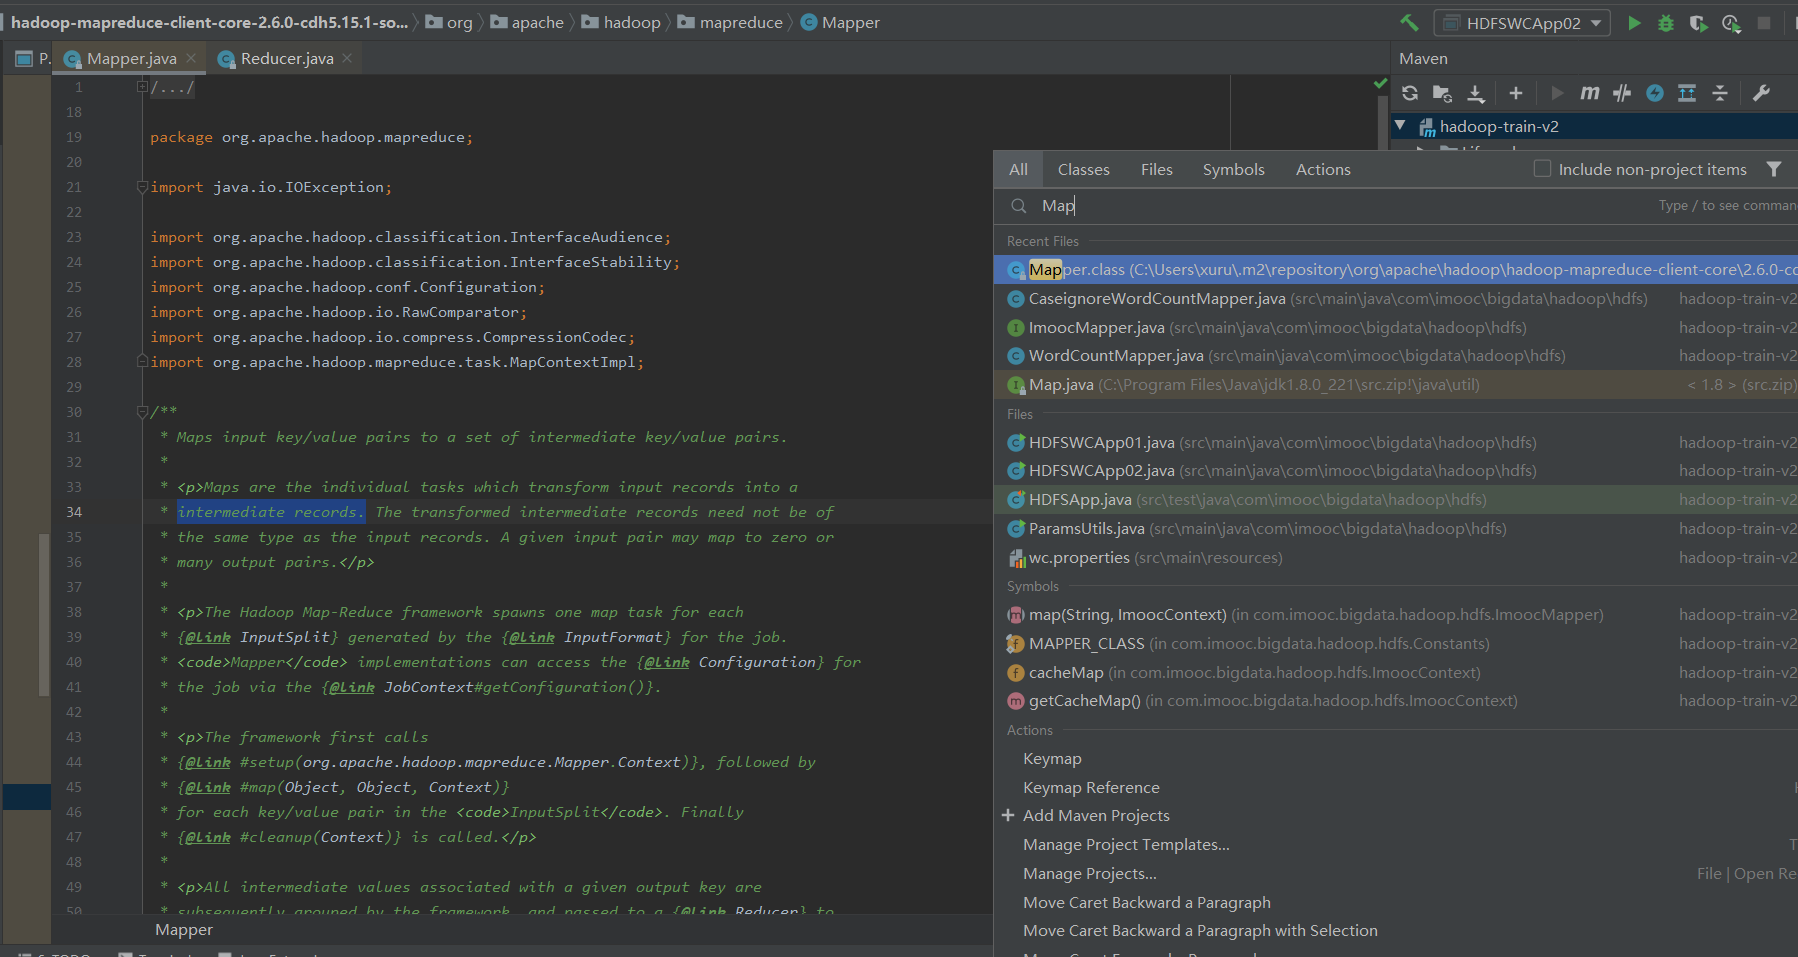Switch to the Symbols search tab
The width and height of the screenshot is (1798, 957).
[x=1233, y=169]
